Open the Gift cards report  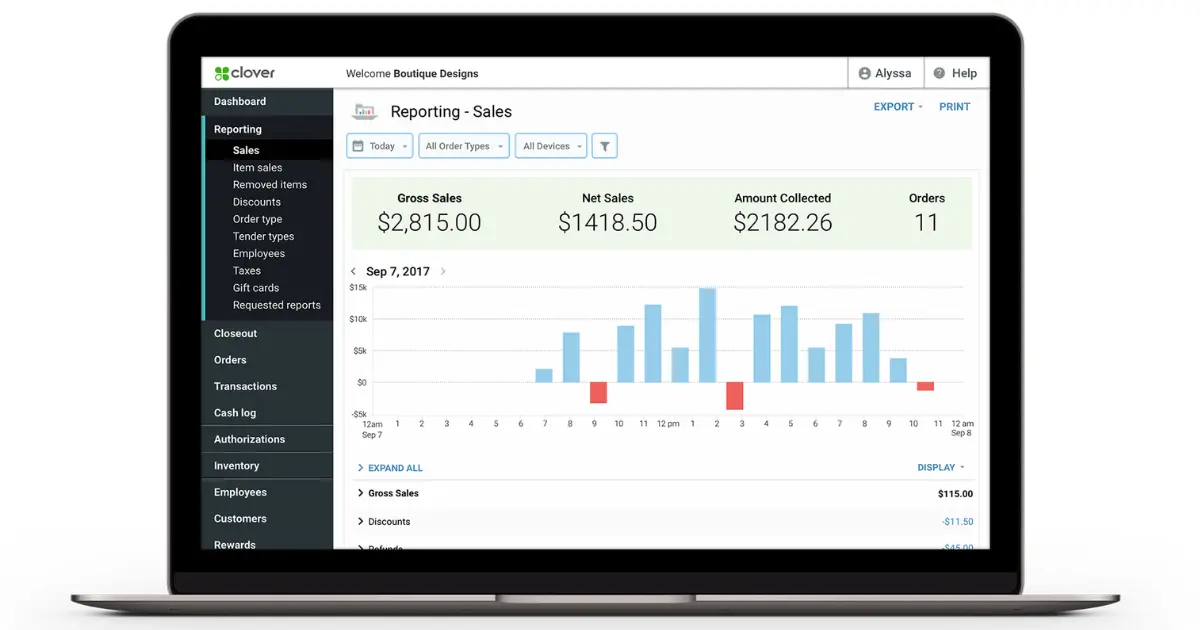256,287
